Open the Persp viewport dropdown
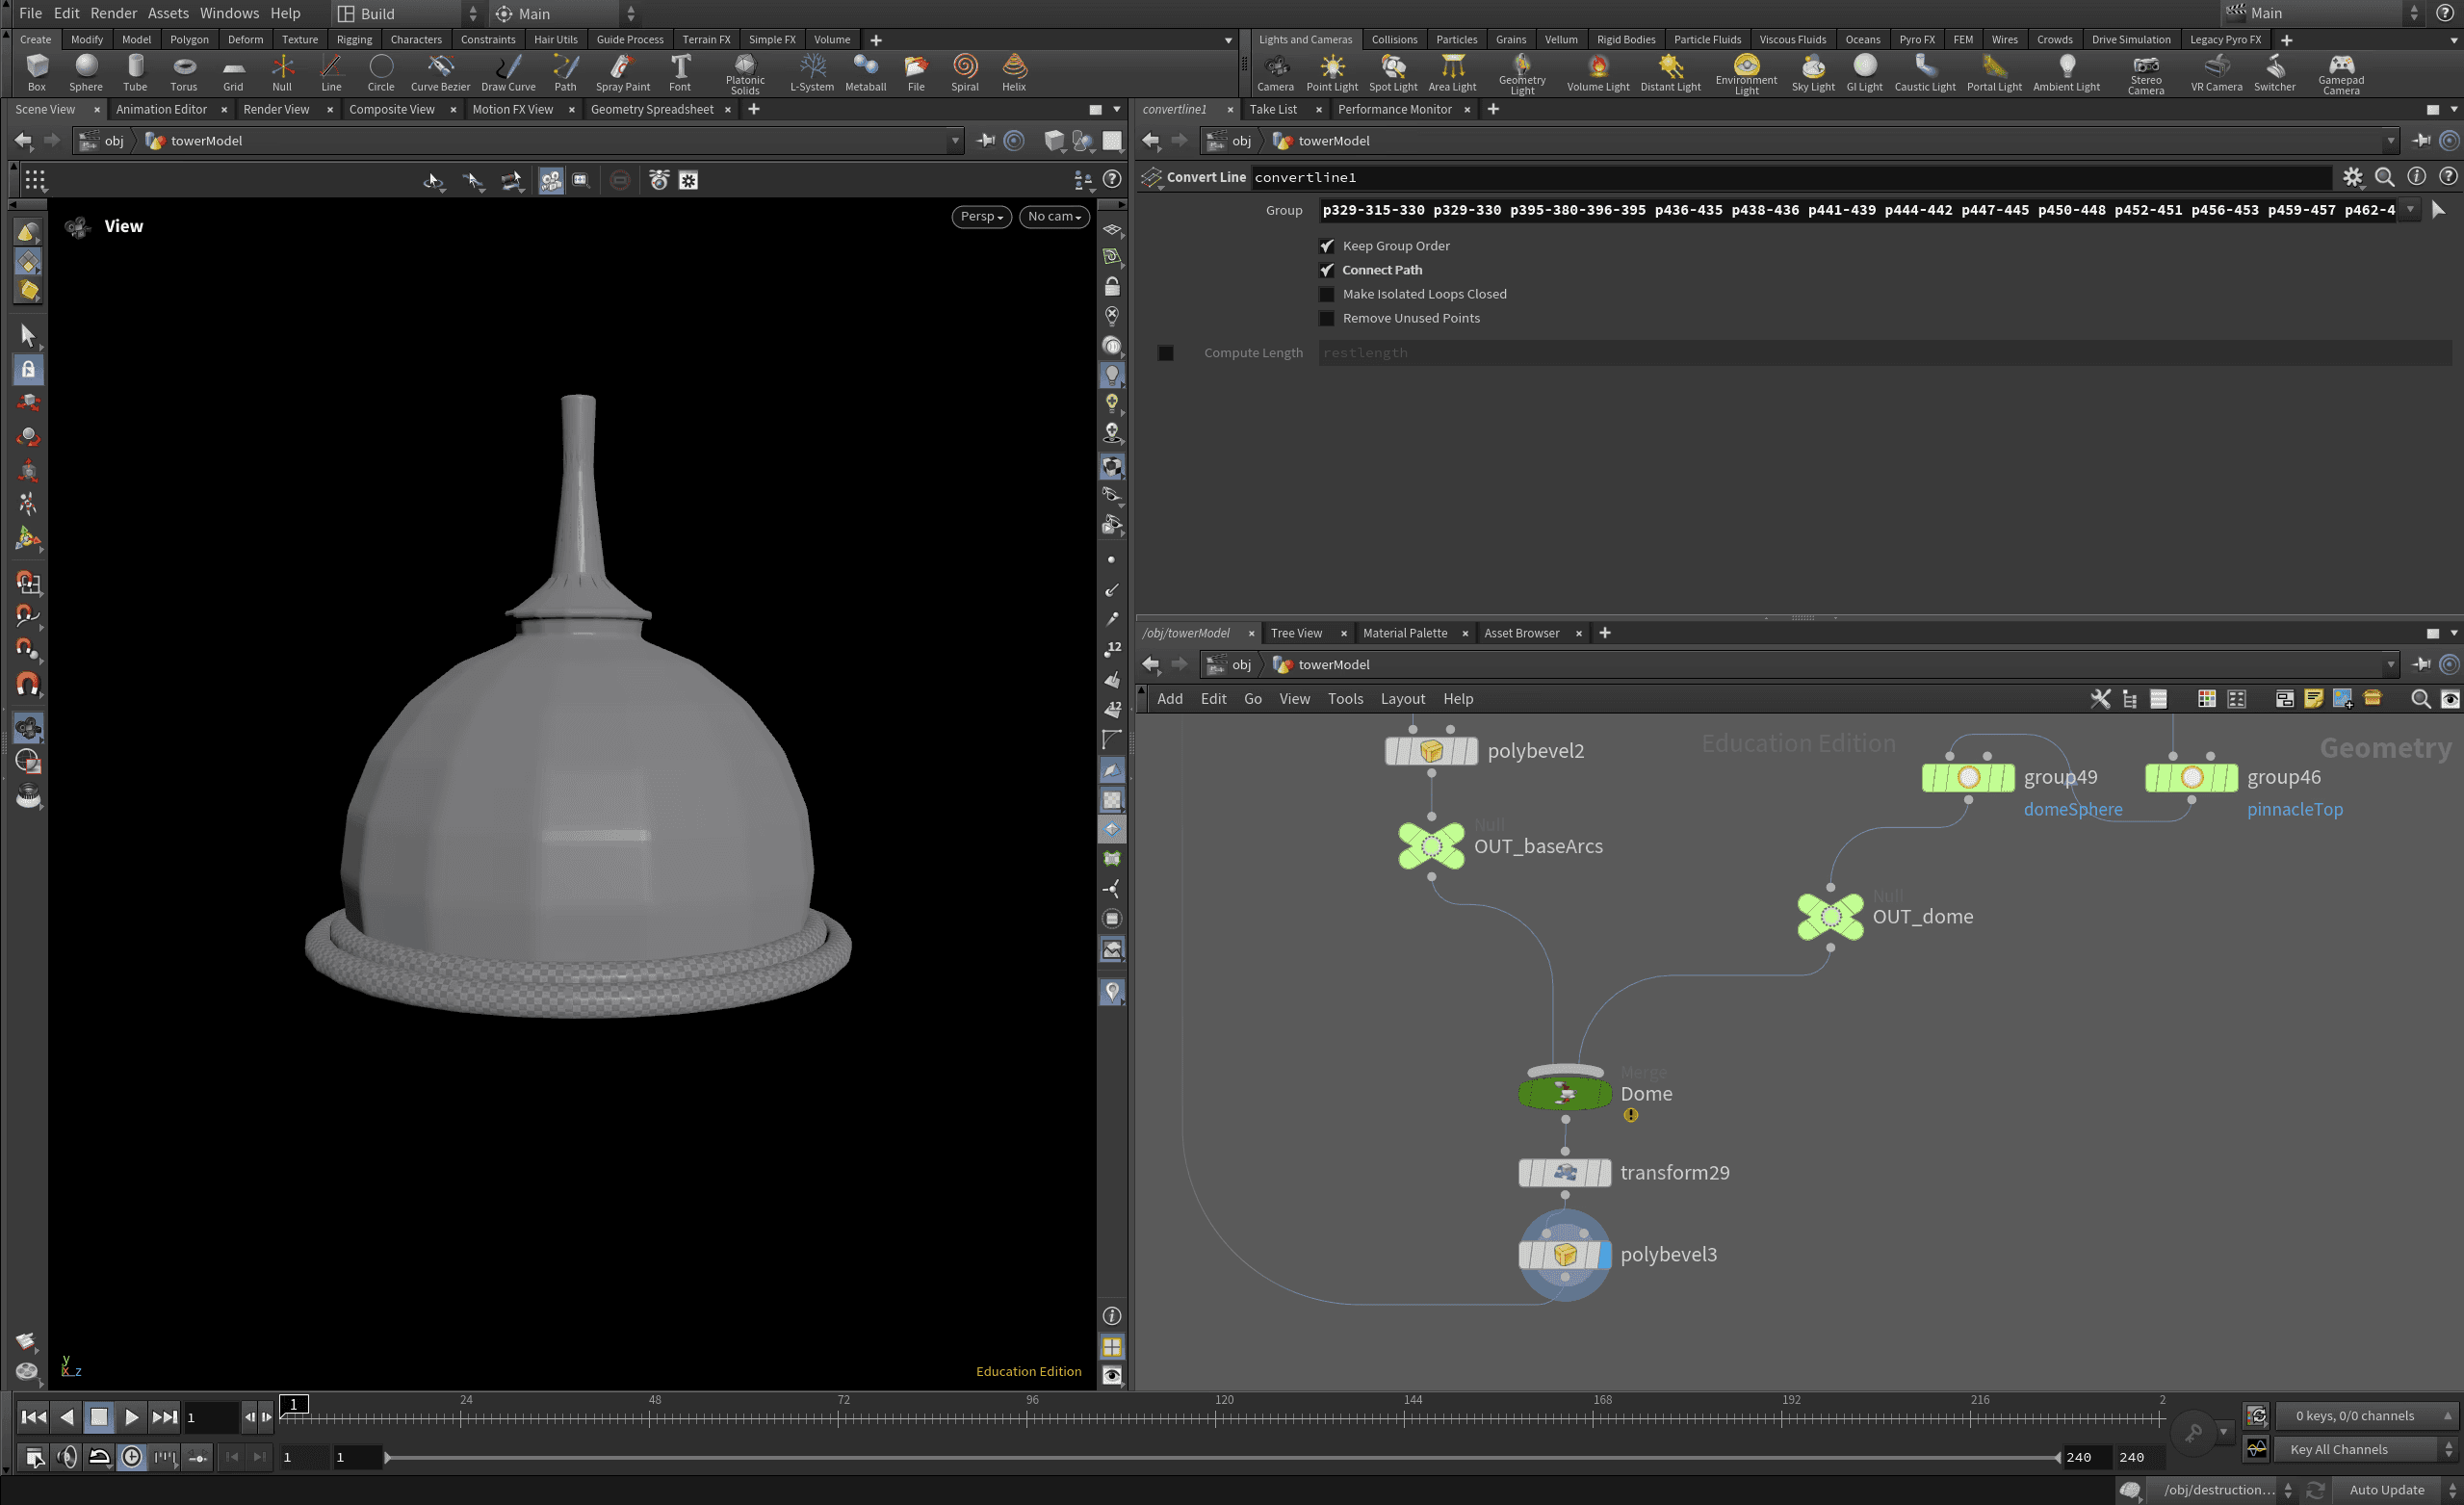The image size is (2464, 1505). [x=981, y=216]
